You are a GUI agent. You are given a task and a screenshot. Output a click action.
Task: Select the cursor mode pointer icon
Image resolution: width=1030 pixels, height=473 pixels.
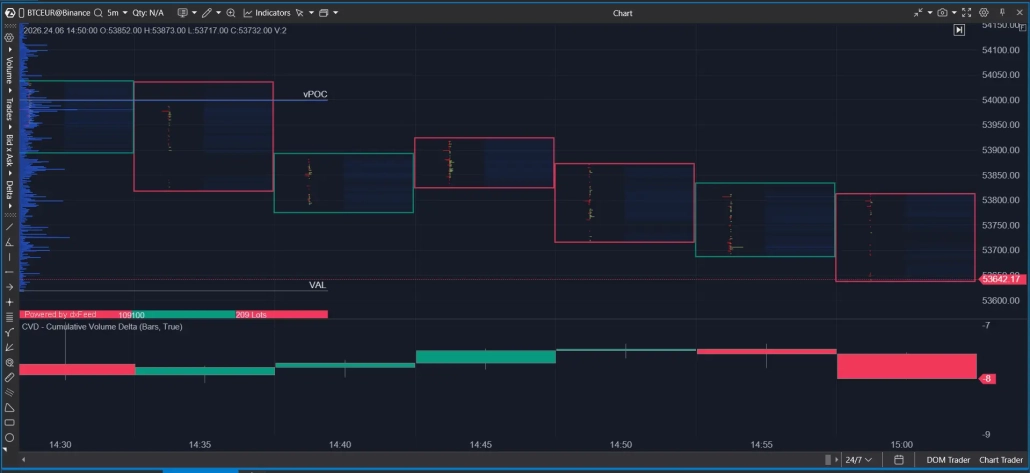[x=300, y=12]
